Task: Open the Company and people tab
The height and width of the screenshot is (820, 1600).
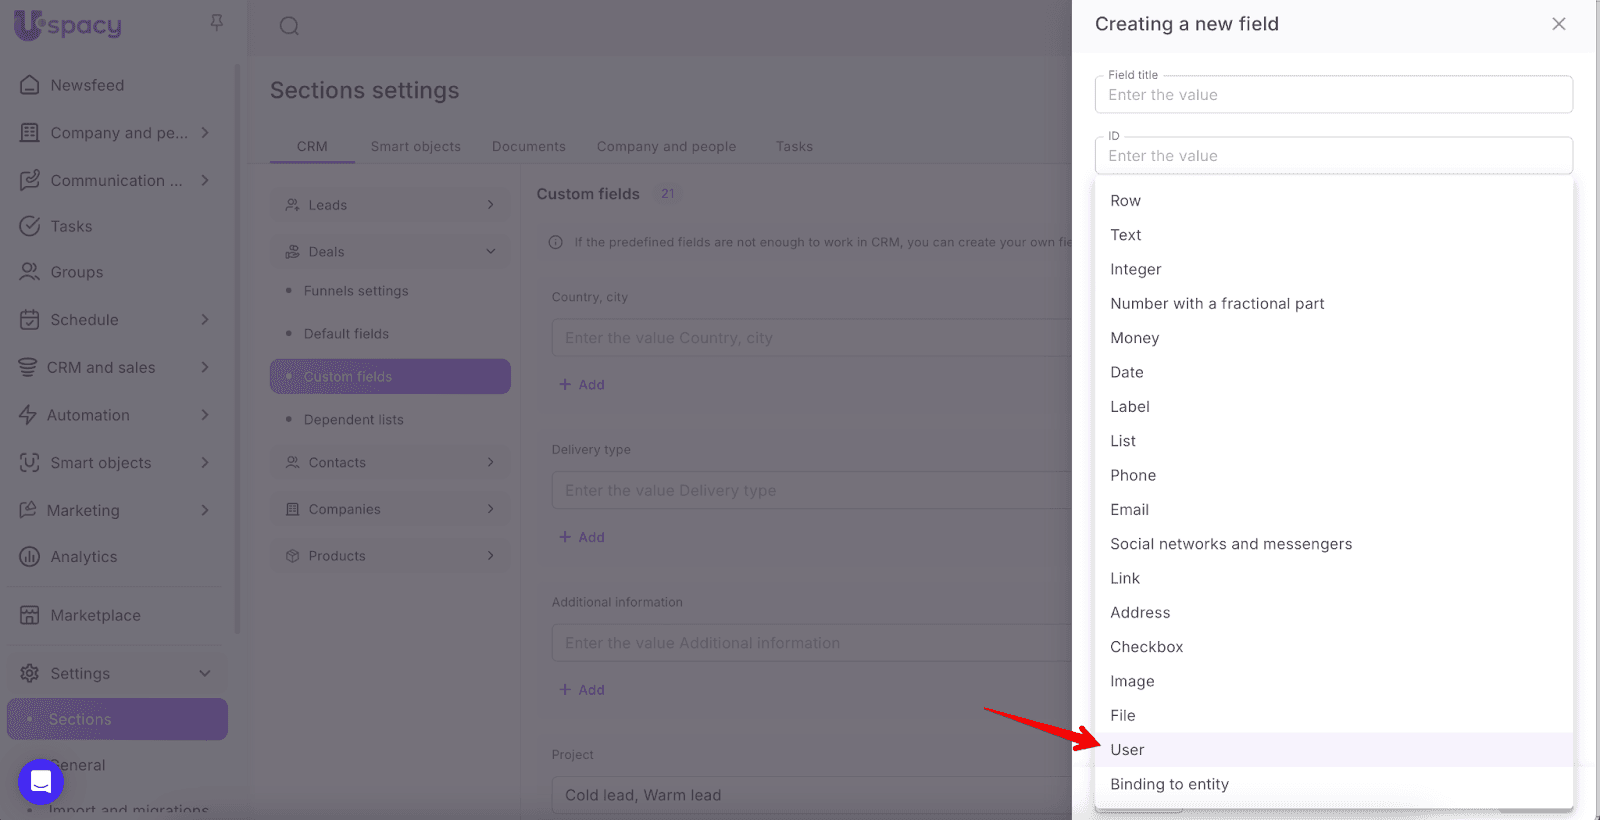Action: [x=666, y=146]
